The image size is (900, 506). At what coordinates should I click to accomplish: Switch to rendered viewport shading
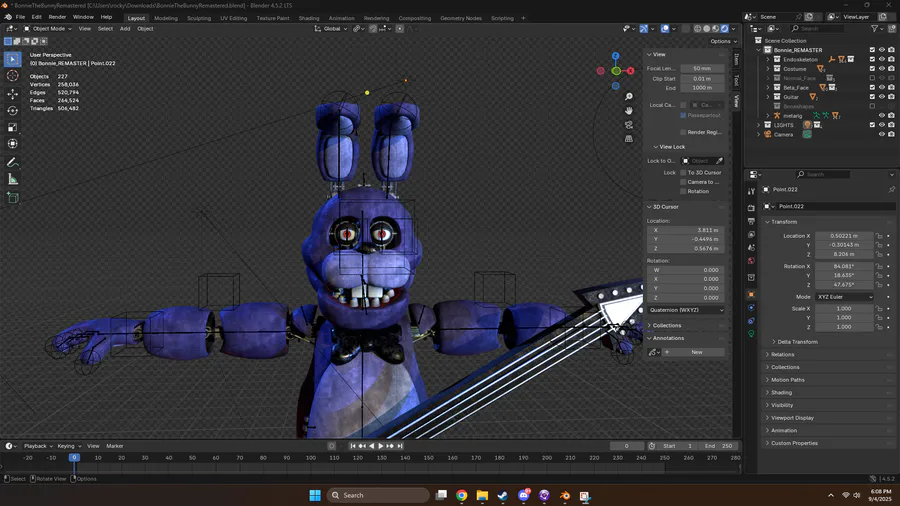coord(724,29)
